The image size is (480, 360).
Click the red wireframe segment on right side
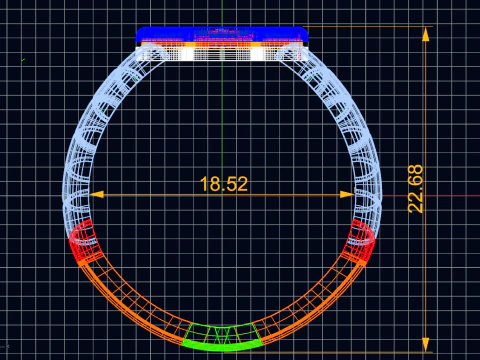tap(359, 242)
